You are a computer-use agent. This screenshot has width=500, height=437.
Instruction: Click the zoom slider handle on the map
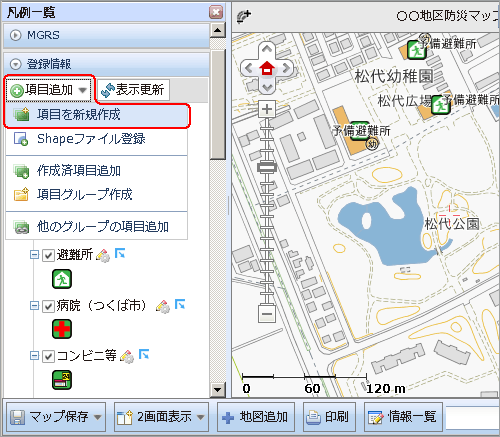point(267,167)
